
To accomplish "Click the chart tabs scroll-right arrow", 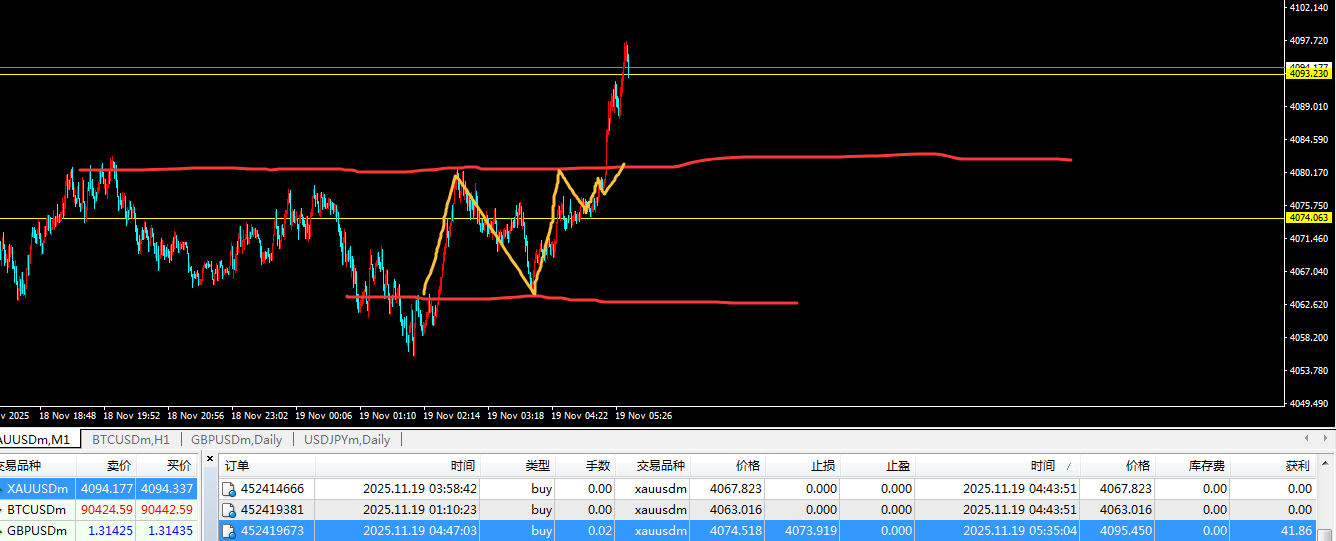I will (1327, 439).
